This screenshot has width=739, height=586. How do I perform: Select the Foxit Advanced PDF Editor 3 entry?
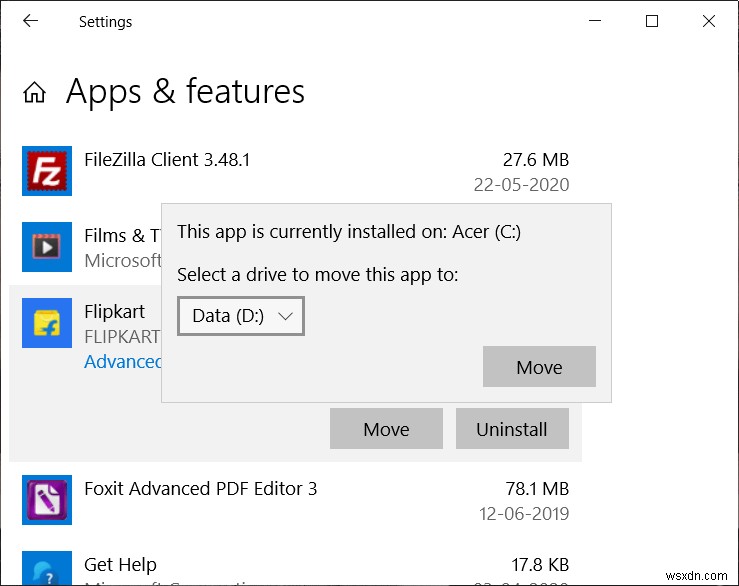(296, 500)
